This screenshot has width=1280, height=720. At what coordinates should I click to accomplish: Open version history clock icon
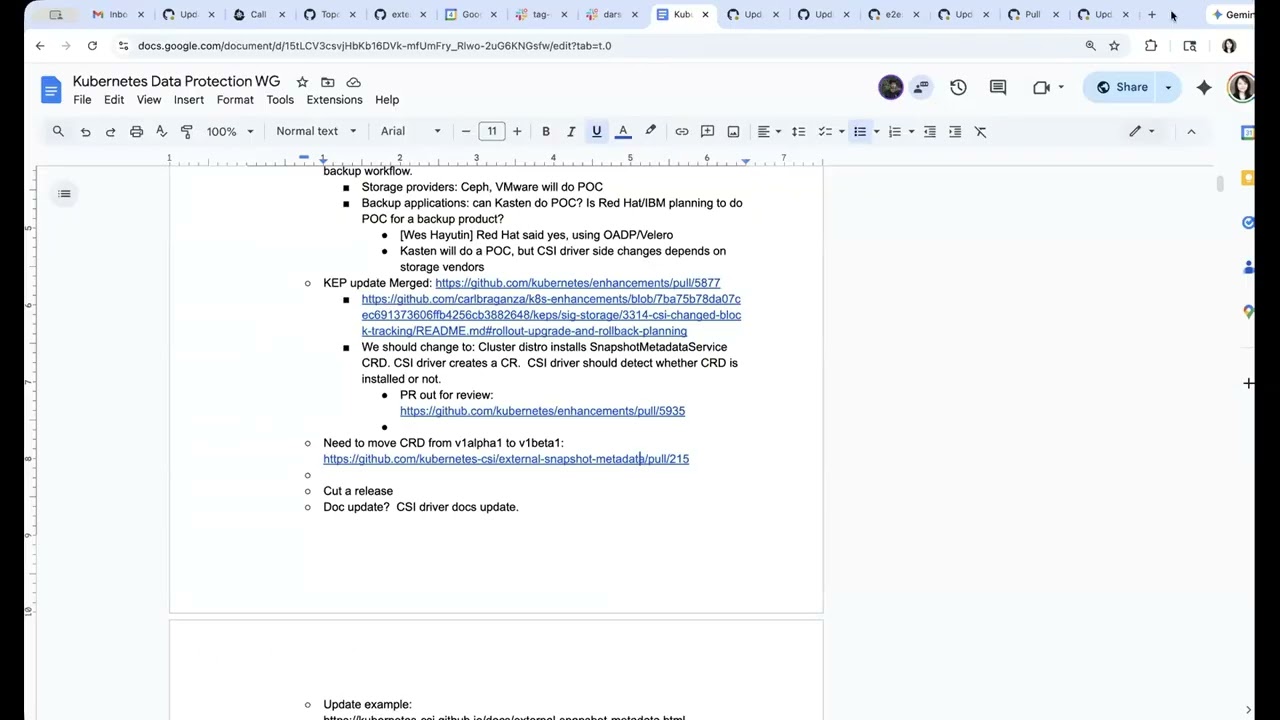958,87
